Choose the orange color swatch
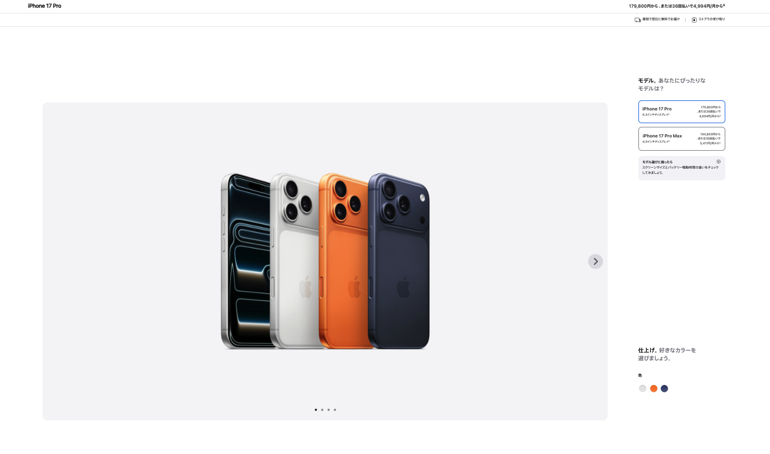This screenshot has height=454, width=770. click(654, 388)
